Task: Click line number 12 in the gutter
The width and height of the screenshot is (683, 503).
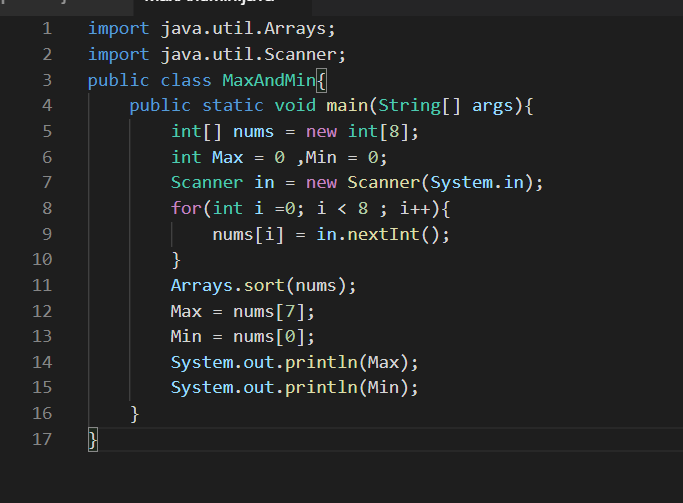Action: pos(42,311)
